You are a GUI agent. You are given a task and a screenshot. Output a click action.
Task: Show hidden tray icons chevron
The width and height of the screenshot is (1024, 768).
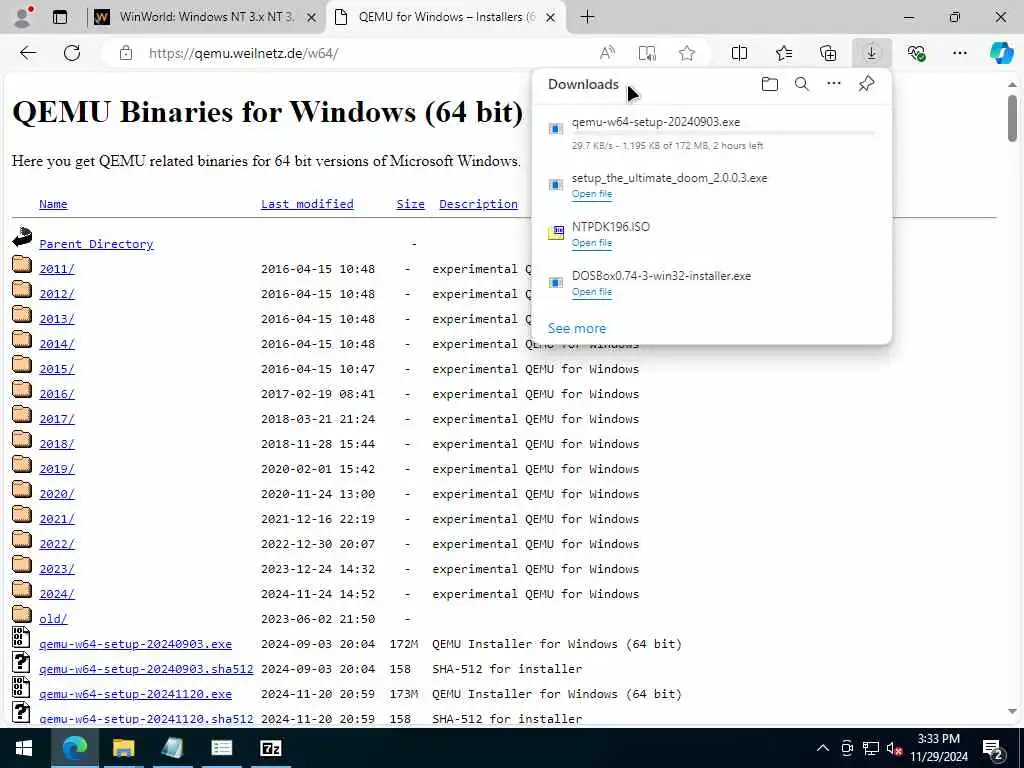[823, 748]
